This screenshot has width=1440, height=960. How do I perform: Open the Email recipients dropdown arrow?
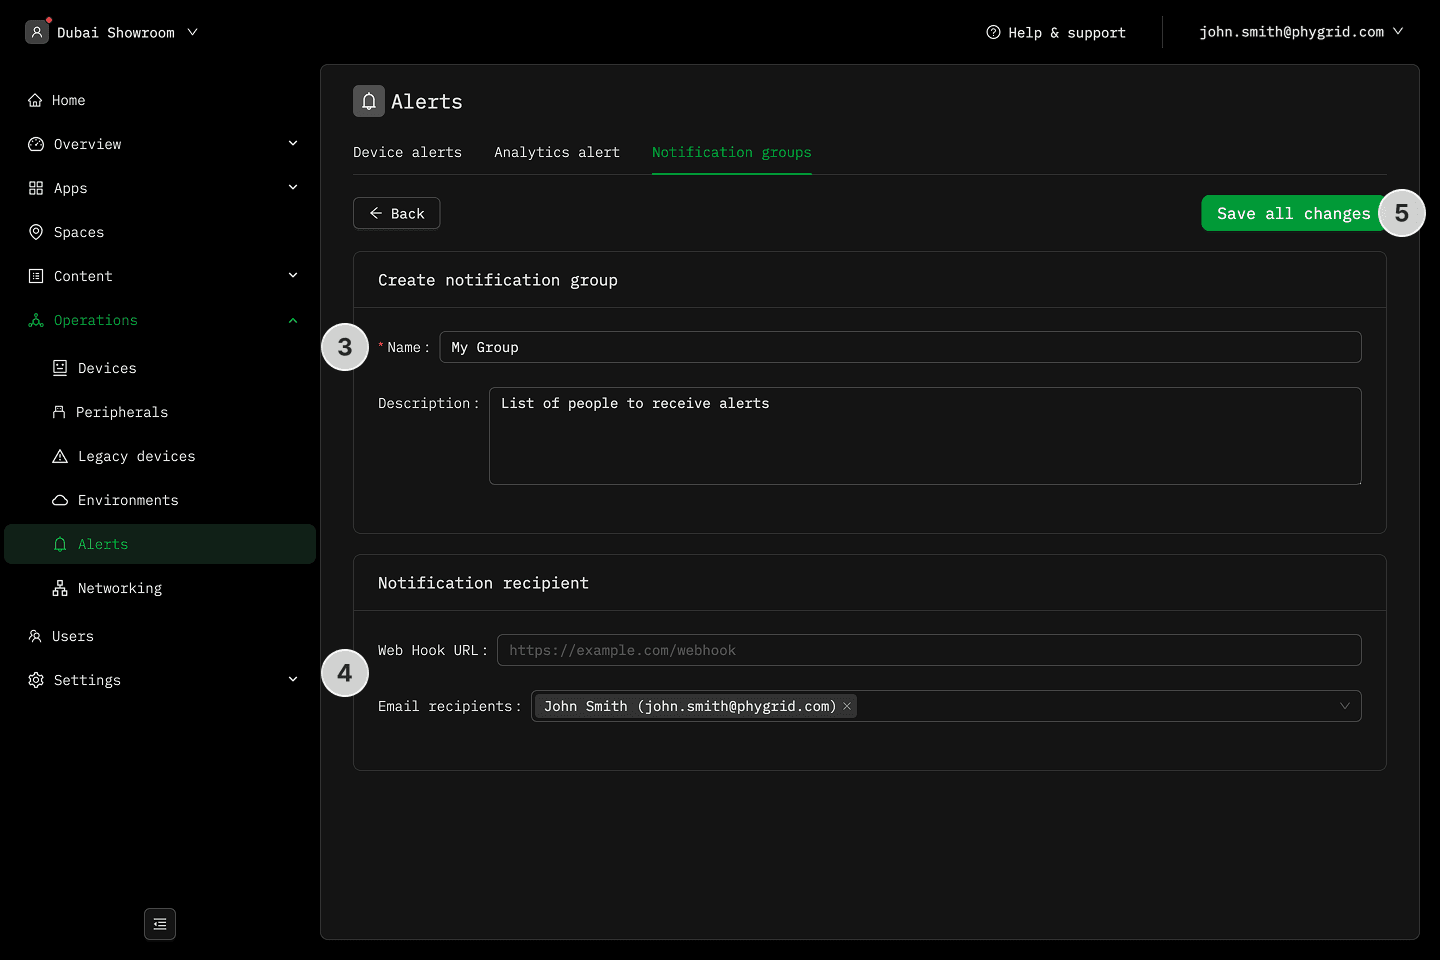tap(1344, 706)
